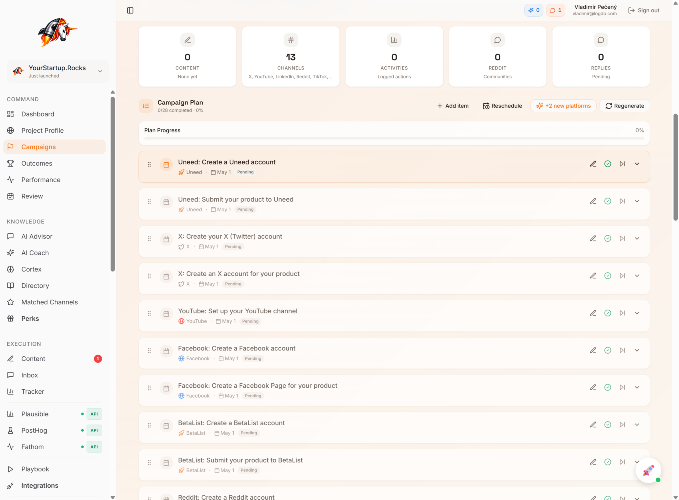
Task: Mark 'X: Create an X account for your product' done
Action: (x=608, y=276)
